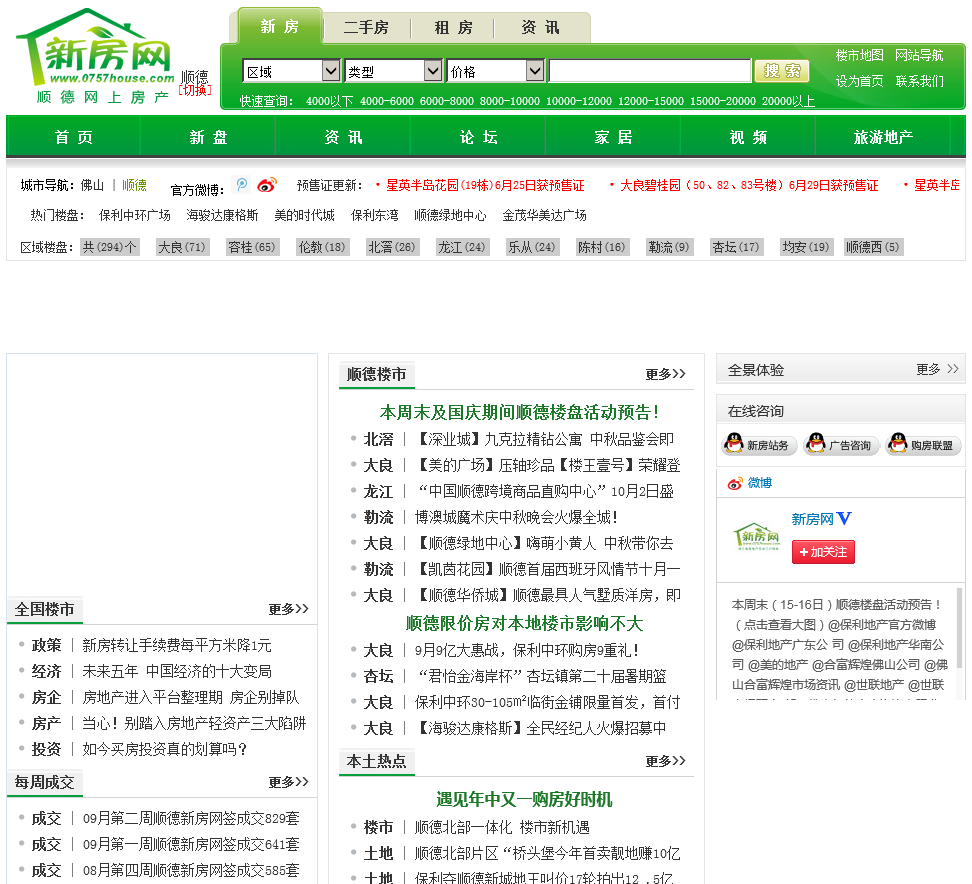Switch to the 新房 search tab
Viewport: 972px width, 884px height.
click(x=280, y=27)
